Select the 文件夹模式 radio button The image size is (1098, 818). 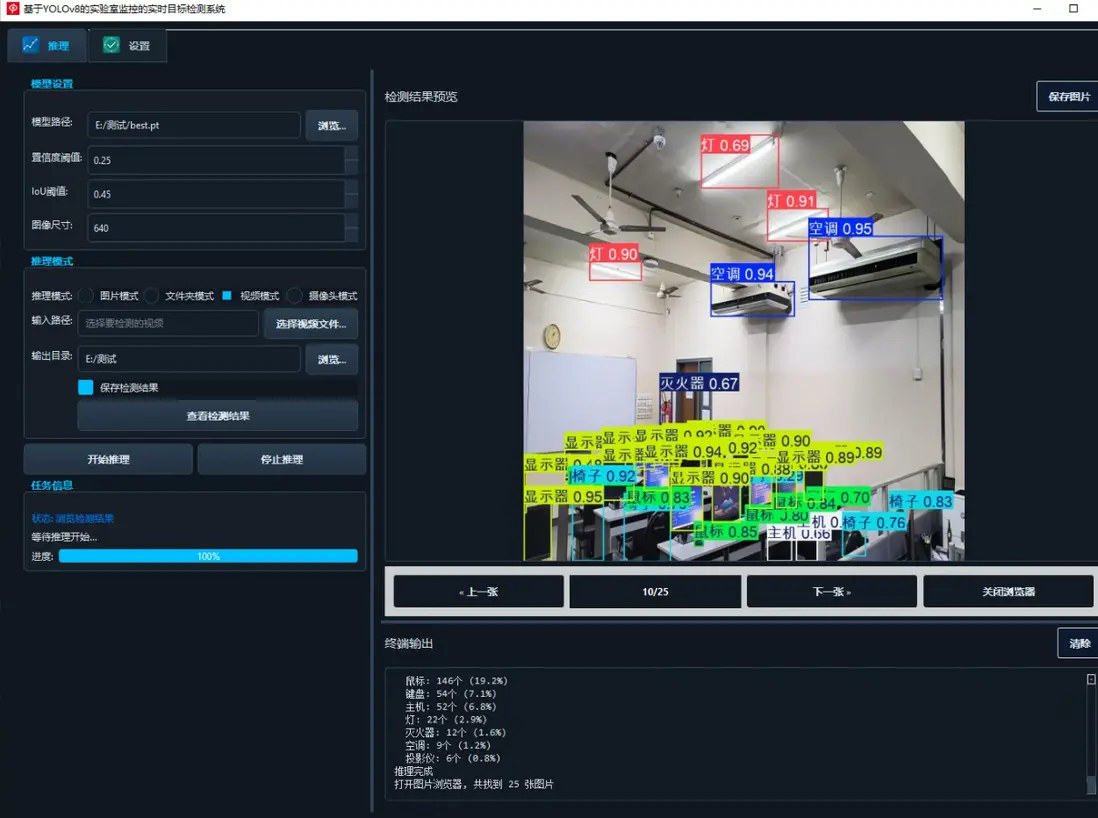pos(152,296)
